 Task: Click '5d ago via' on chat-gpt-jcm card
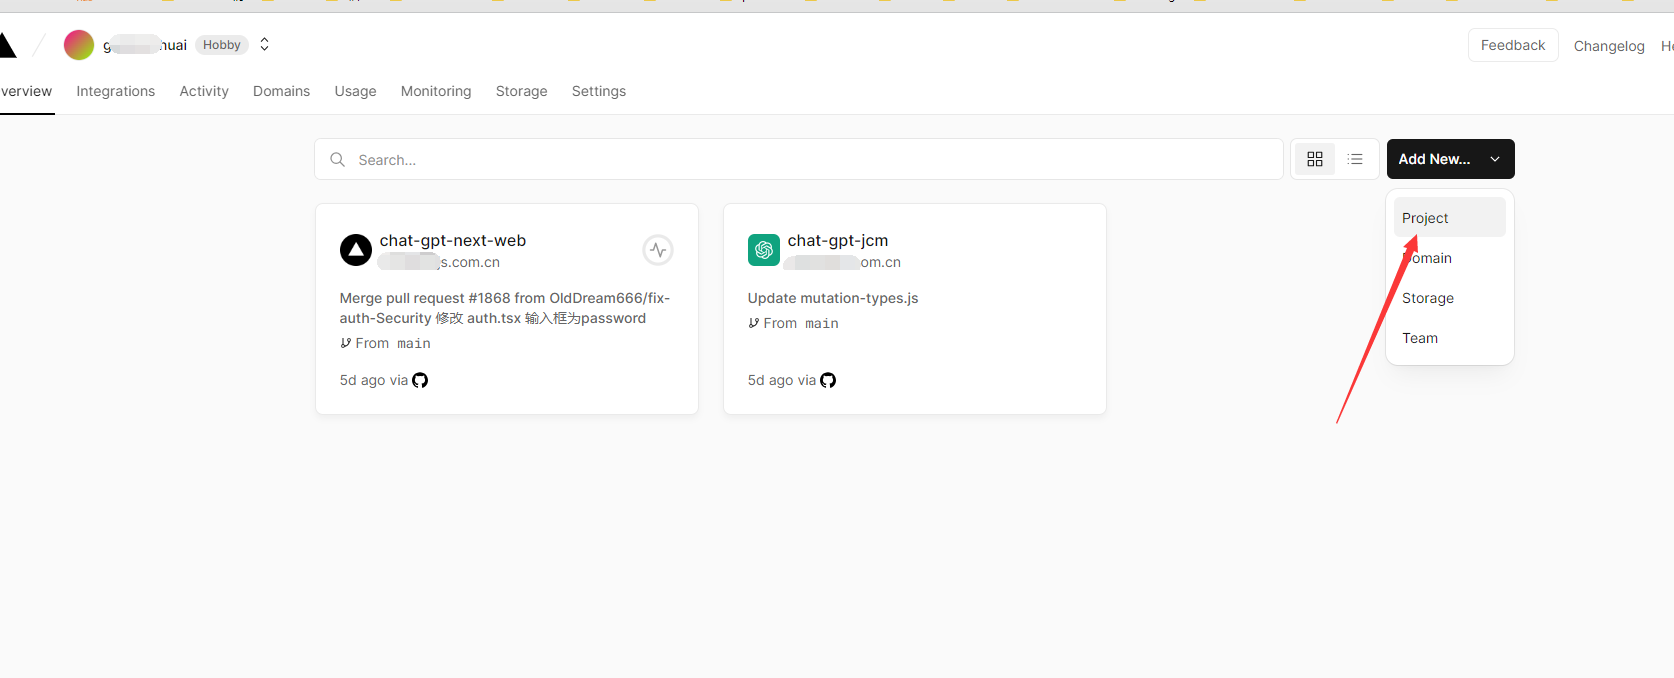[782, 380]
